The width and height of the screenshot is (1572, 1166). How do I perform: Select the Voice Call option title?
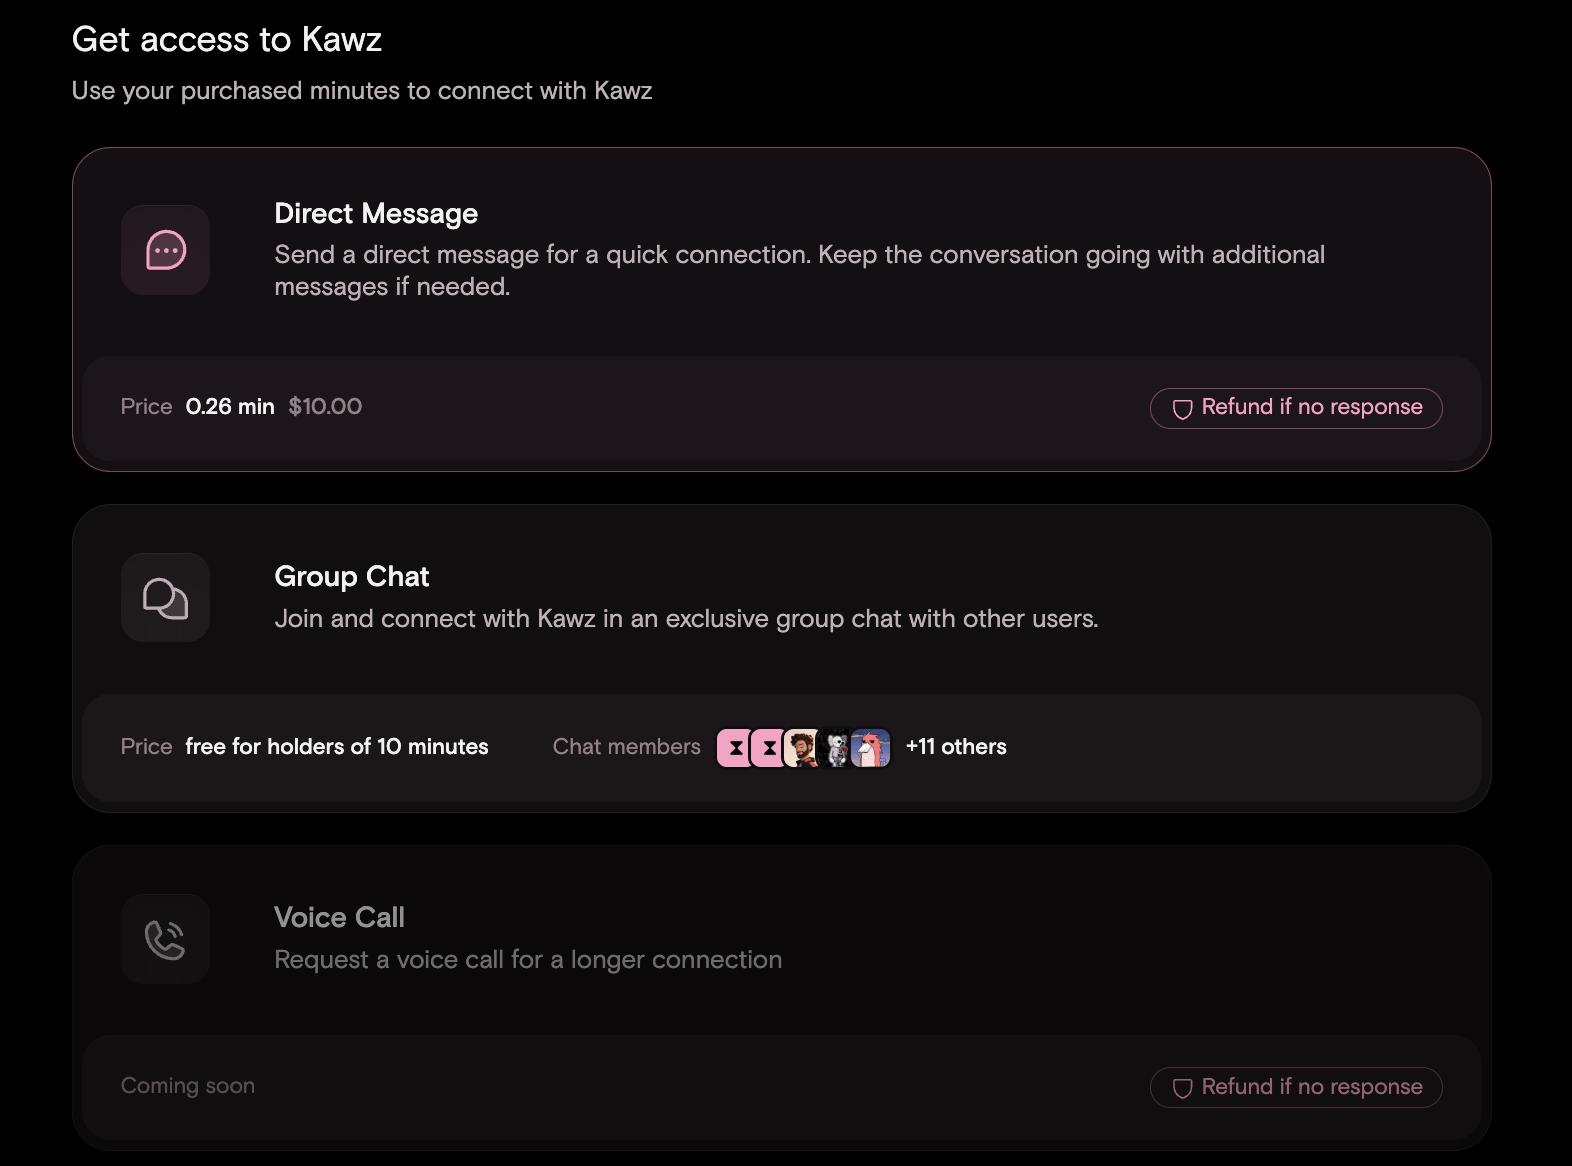pyautogui.click(x=339, y=918)
